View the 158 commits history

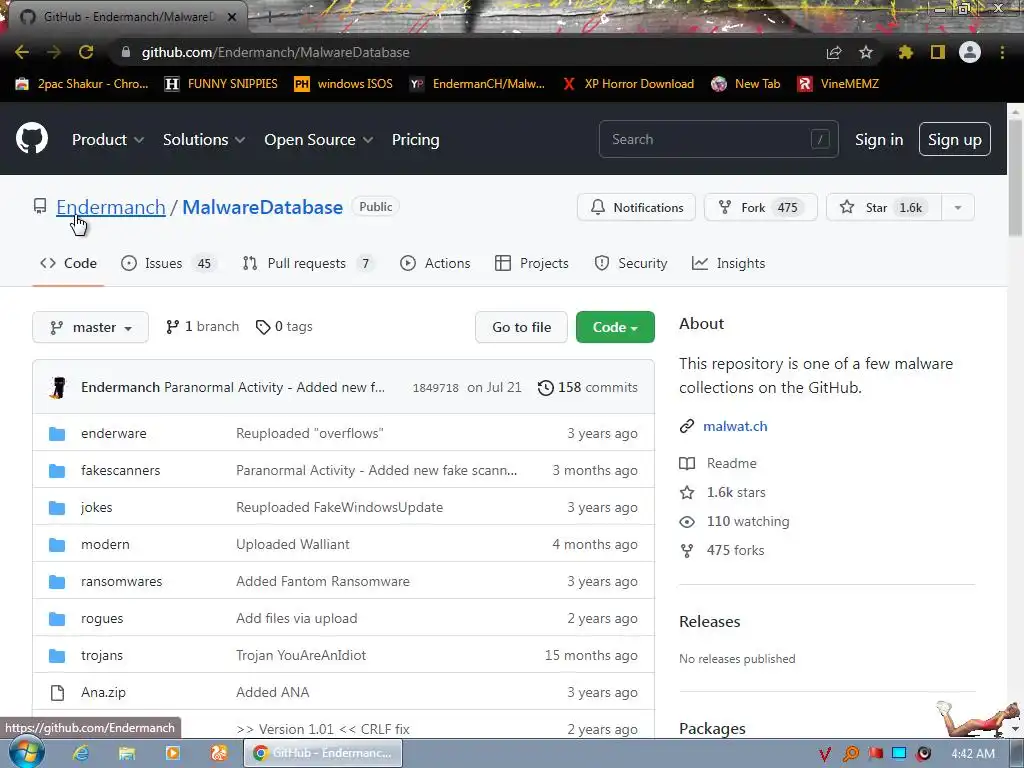[588, 387]
